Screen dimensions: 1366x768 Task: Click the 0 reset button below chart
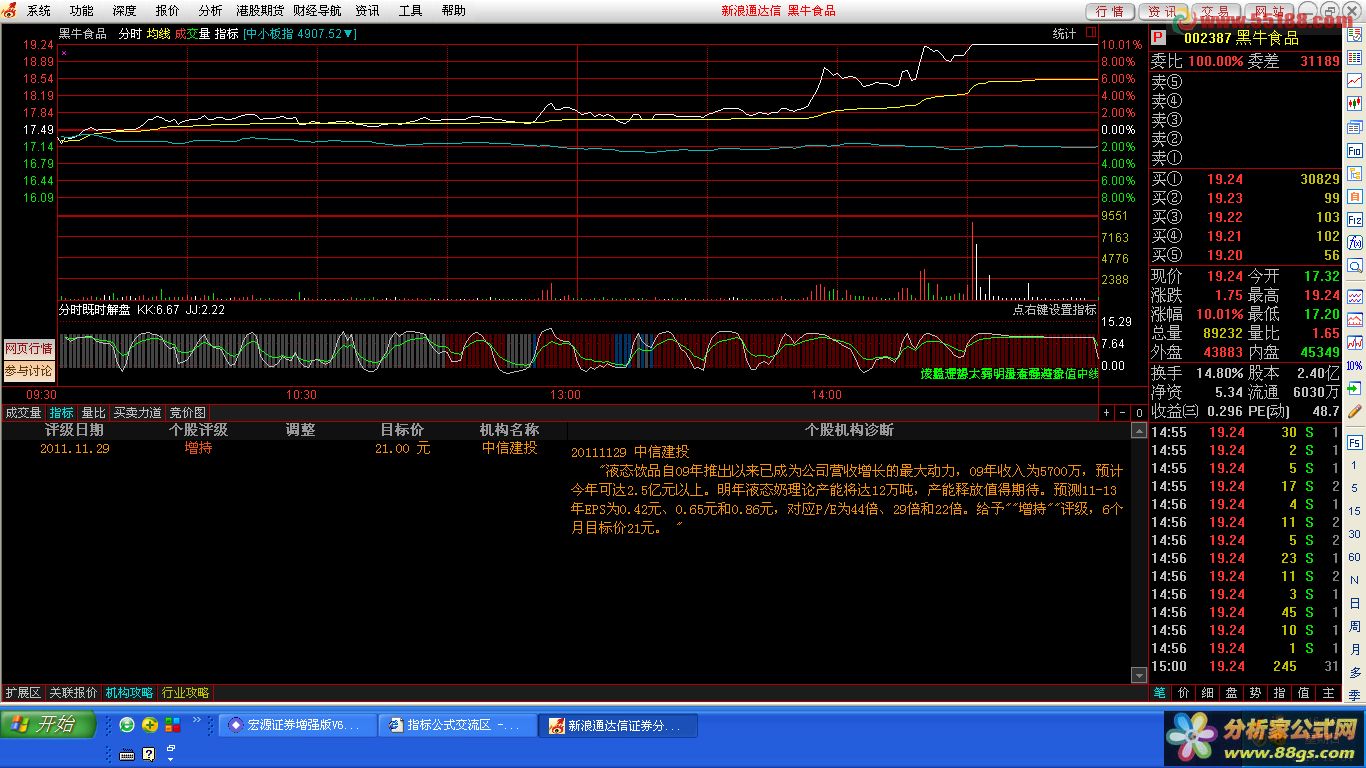1139,412
